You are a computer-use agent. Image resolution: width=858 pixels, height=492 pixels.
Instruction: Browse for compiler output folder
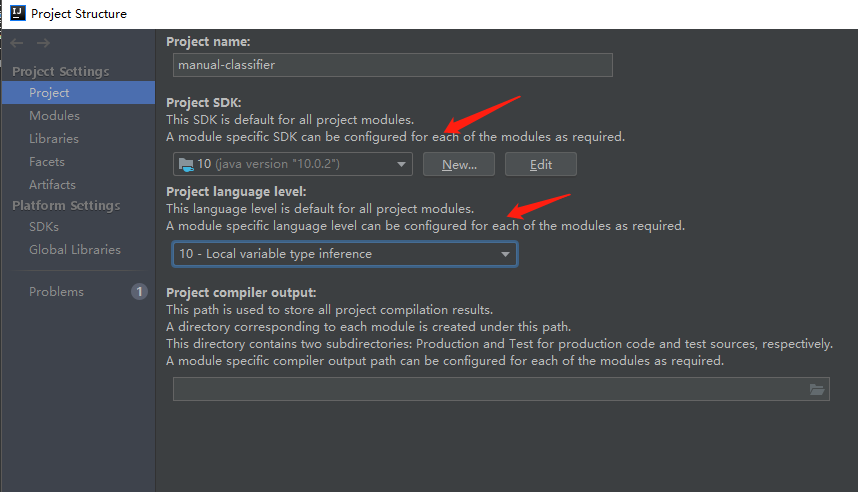coord(816,389)
